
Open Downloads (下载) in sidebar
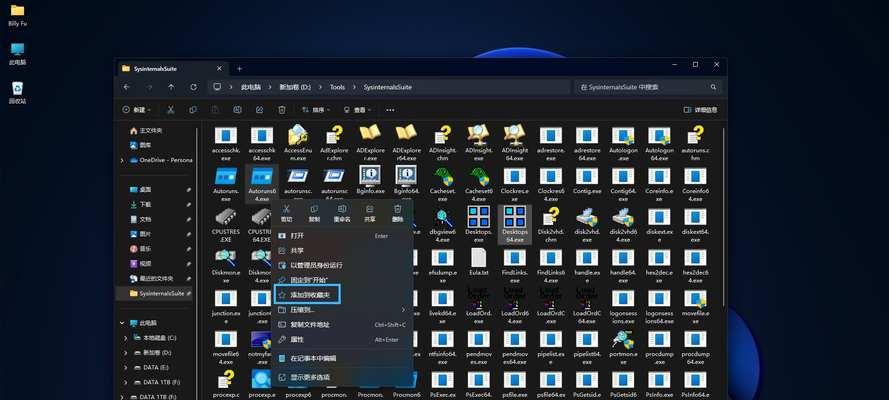click(141, 205)
